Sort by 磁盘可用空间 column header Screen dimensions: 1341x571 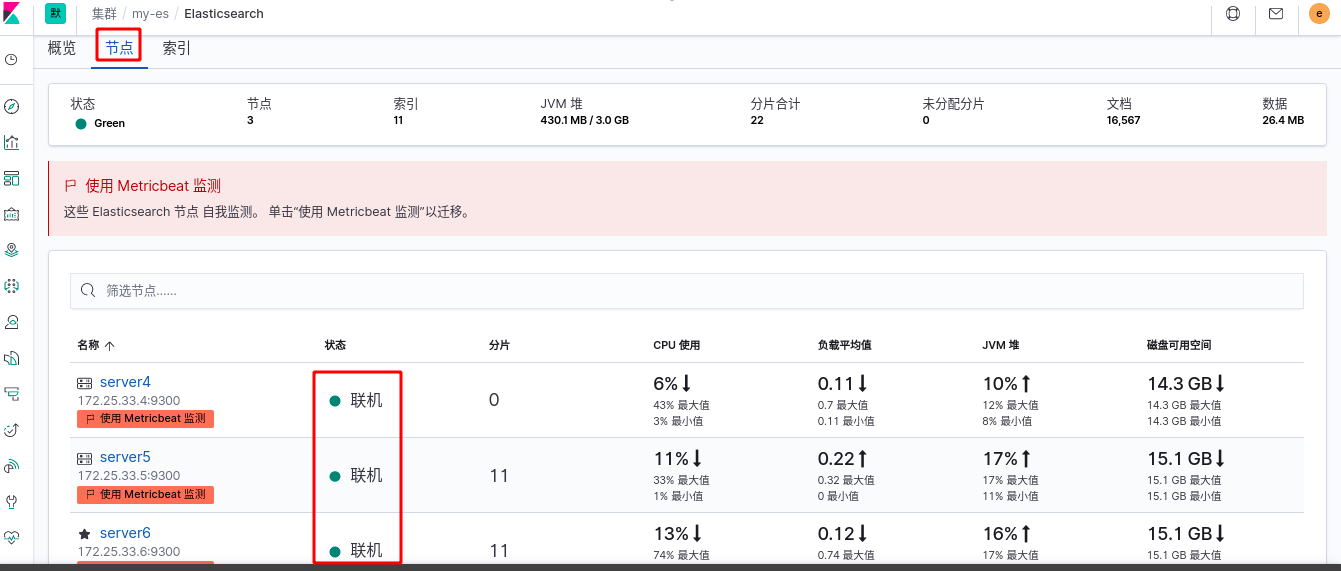coord(1179,345)
